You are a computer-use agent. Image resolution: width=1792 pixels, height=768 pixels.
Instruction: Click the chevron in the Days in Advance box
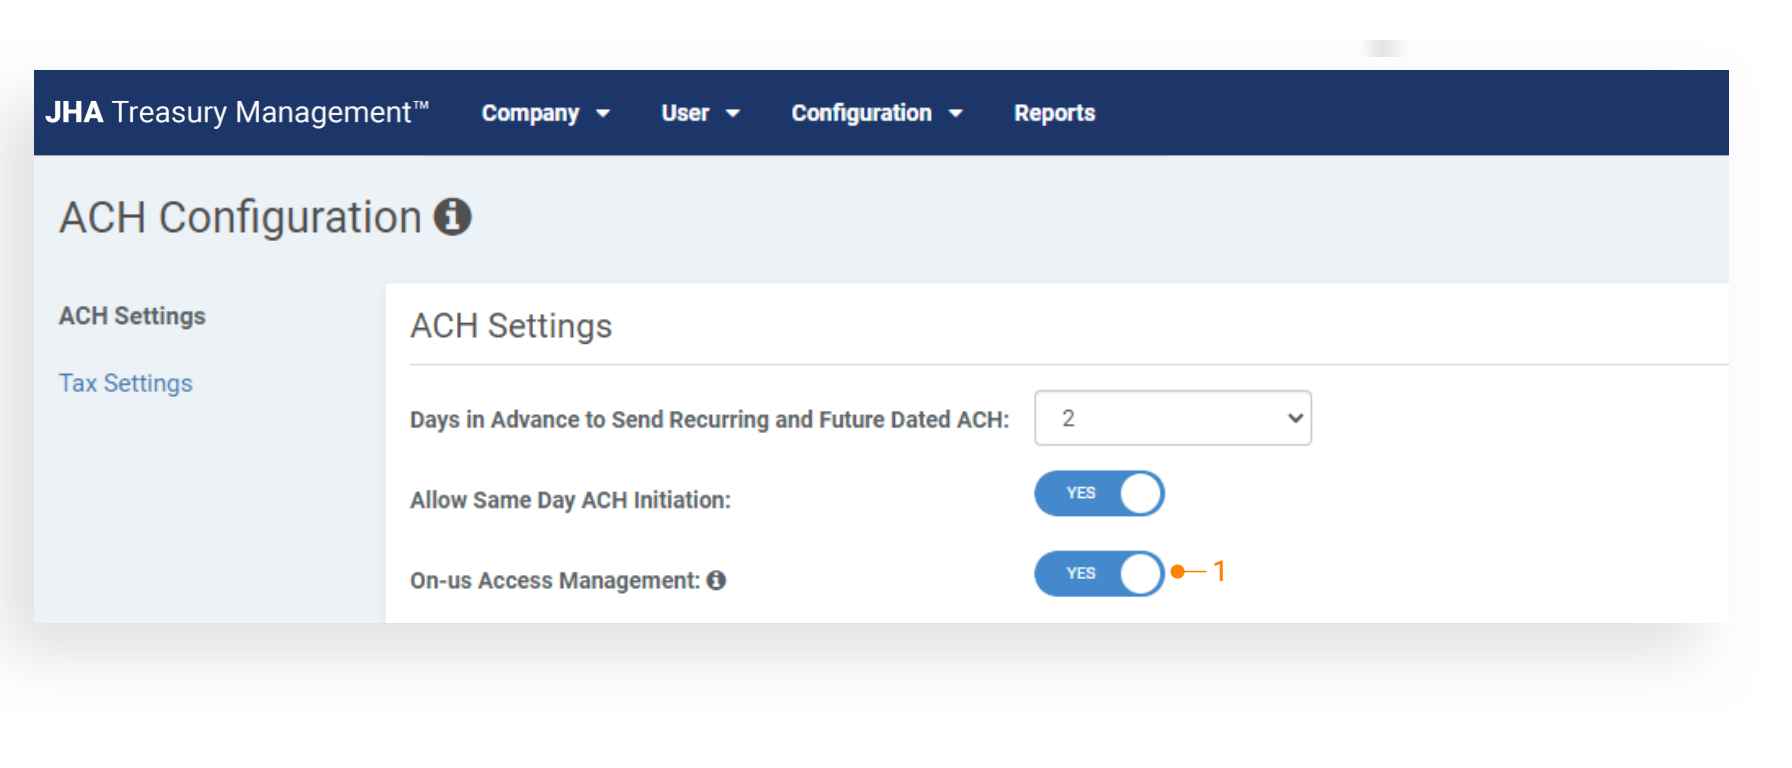(x=1295, y=418)
